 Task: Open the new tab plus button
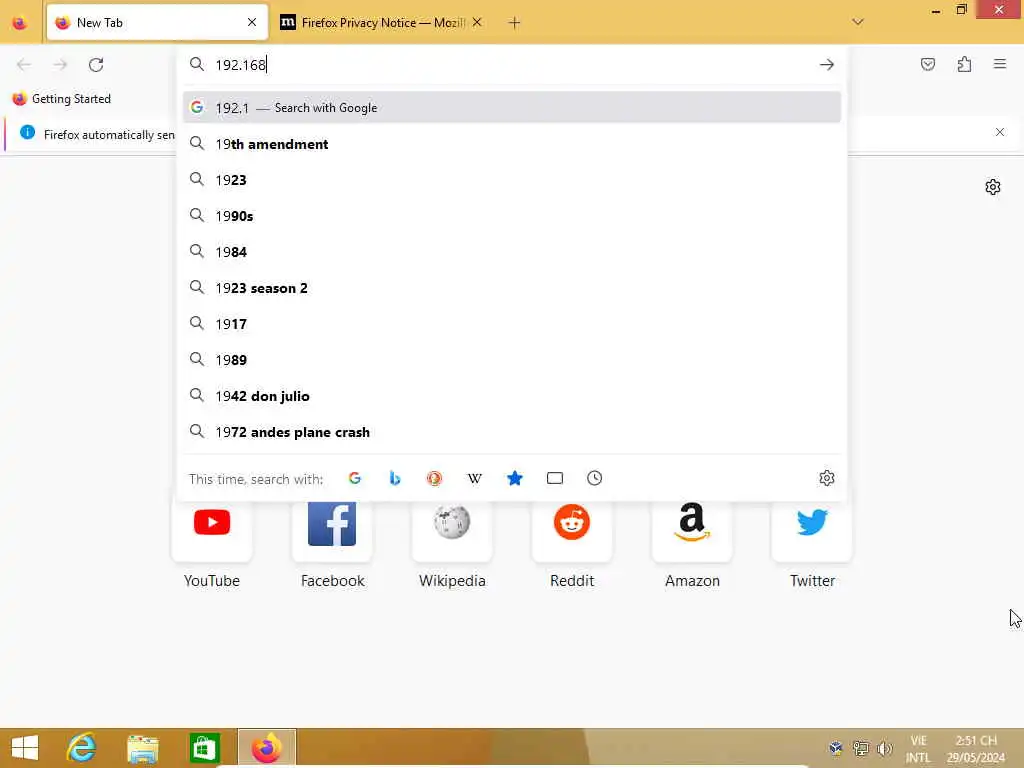tap(514, 23)
